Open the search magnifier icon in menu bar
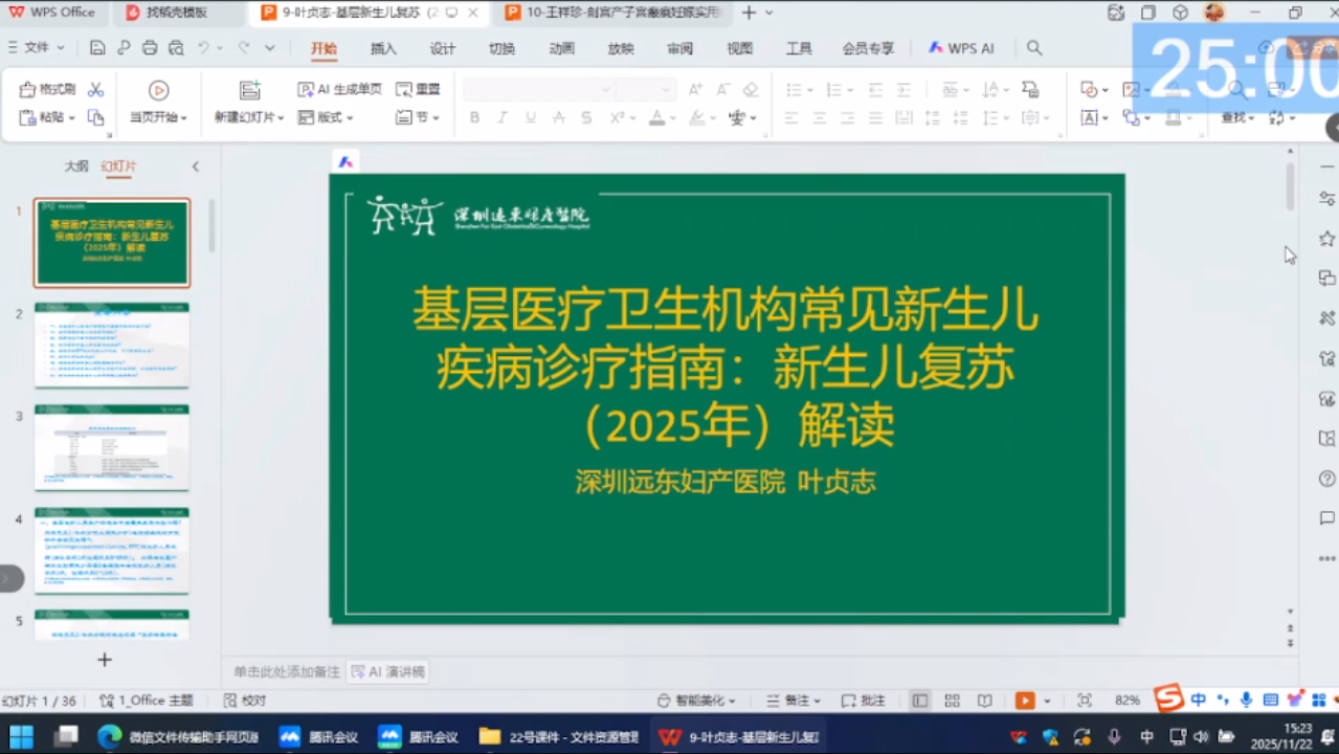Image resolution: width=1339 pixels, height=754 pixels. [x=1034, y=48]
